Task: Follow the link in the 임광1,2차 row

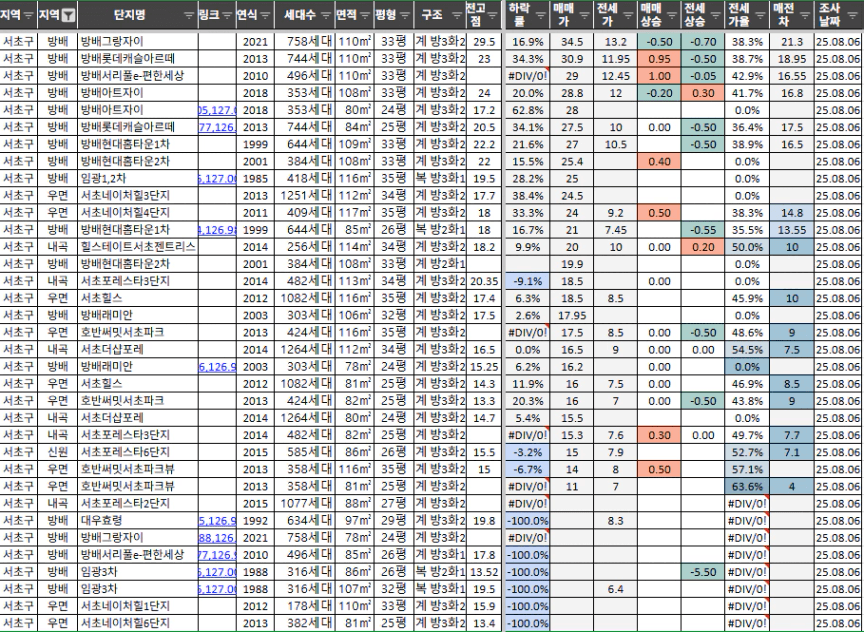Action: tap(217, 179)
